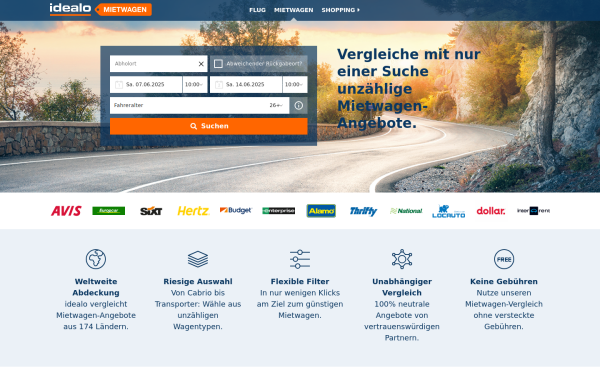This screenshot has height=375, width=600.
Task: Click the Alamo logo
Action: point(321,211)
